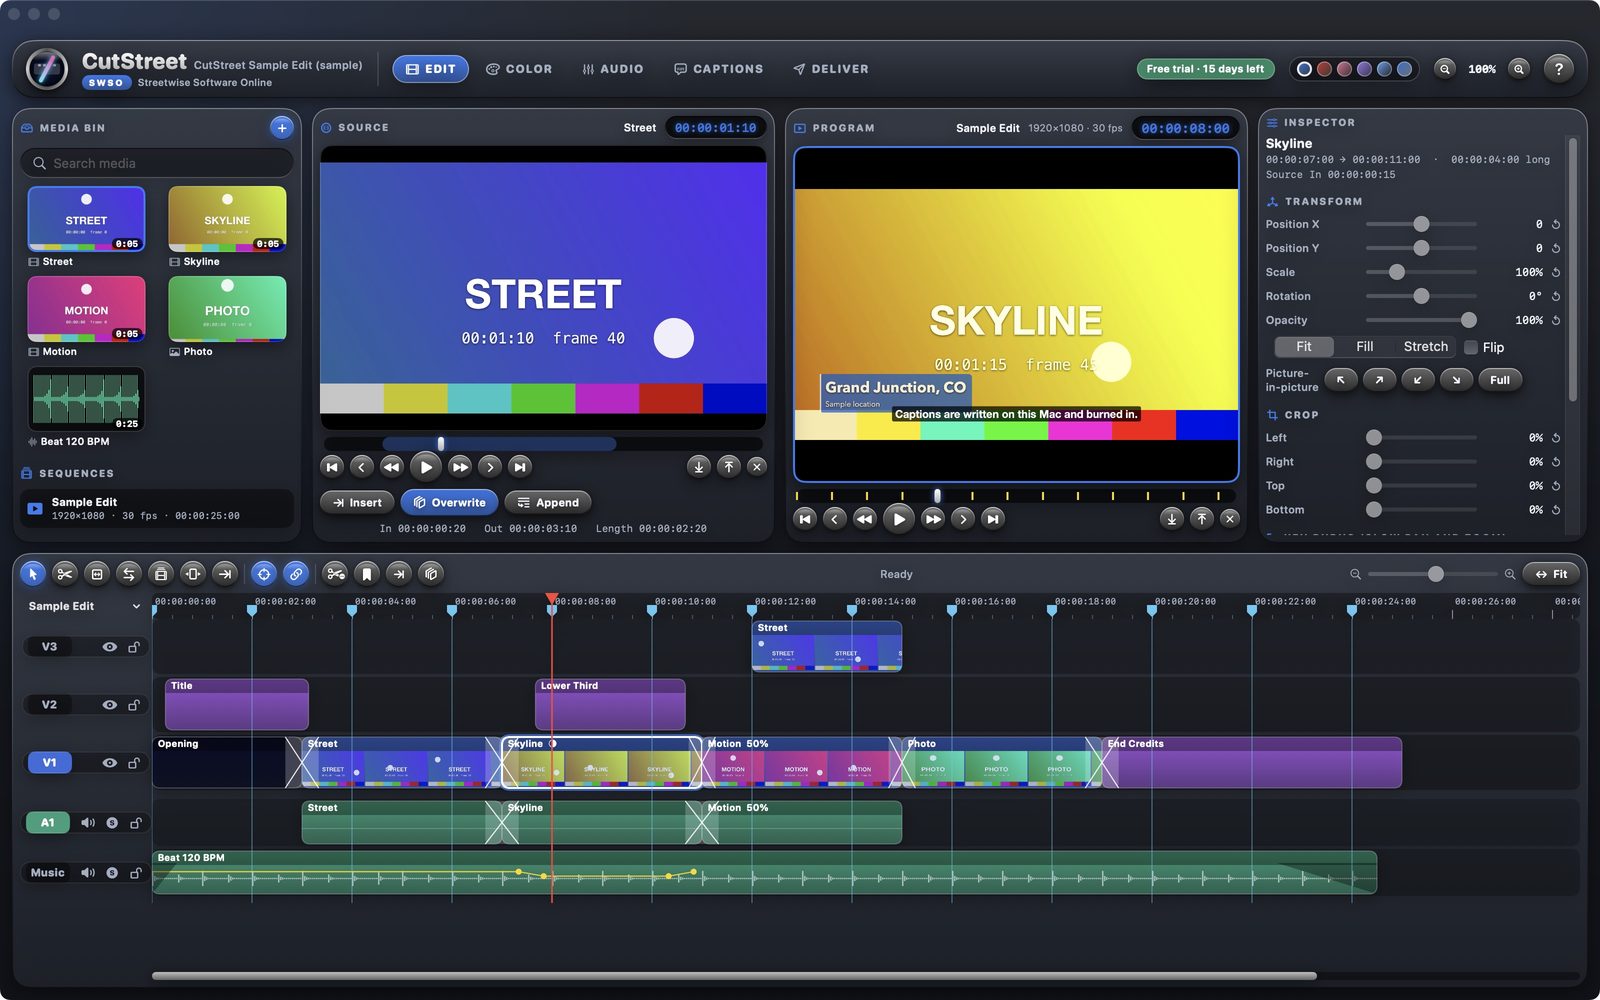Viewport: 1600px width, 1000px height.
Task: Toggle timeline snapping crosshair icon
Action: (x=264, y=573)
